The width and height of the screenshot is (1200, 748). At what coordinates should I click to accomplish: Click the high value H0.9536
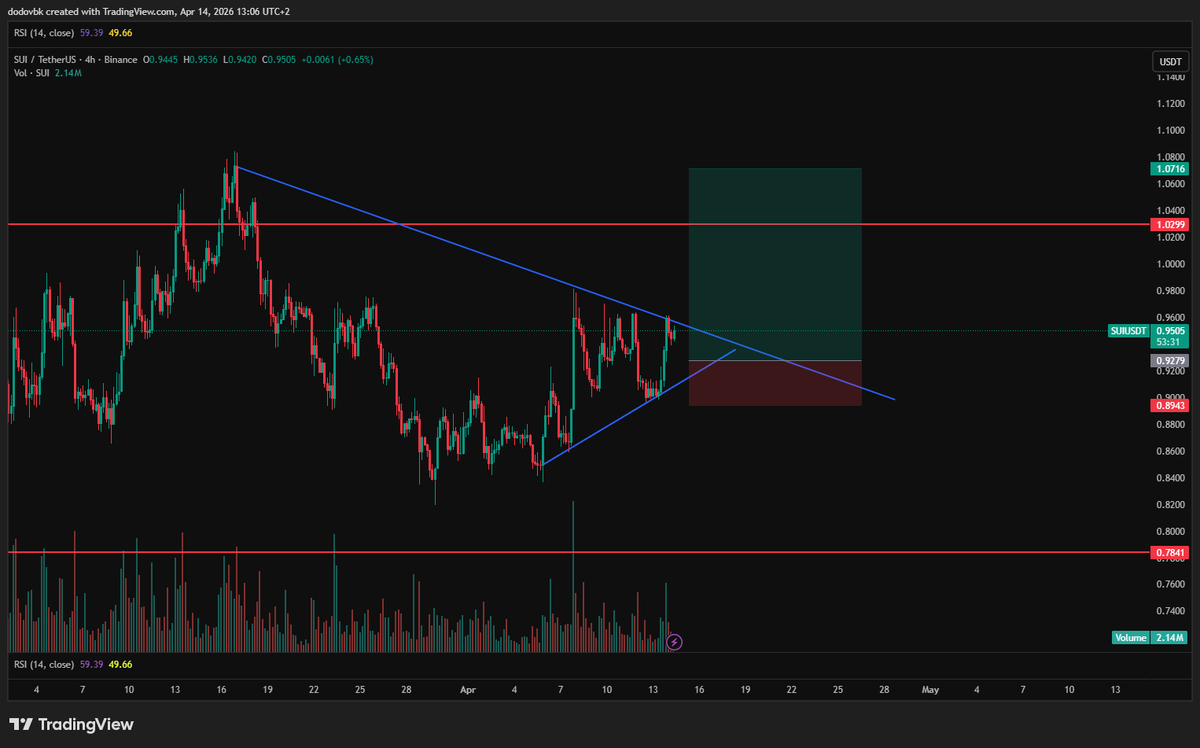(202, 60)
